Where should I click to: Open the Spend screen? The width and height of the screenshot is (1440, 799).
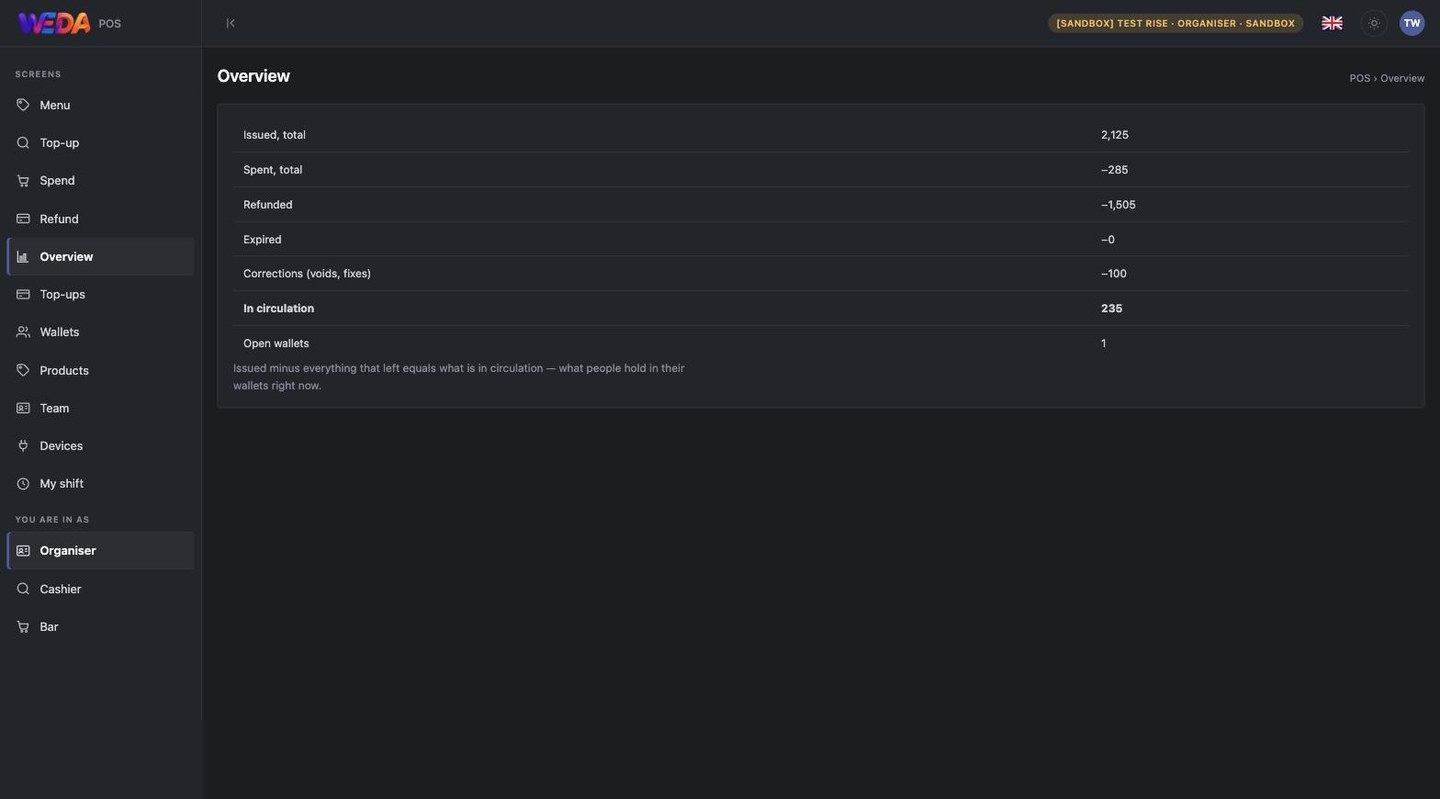click(x=100, y=181)
